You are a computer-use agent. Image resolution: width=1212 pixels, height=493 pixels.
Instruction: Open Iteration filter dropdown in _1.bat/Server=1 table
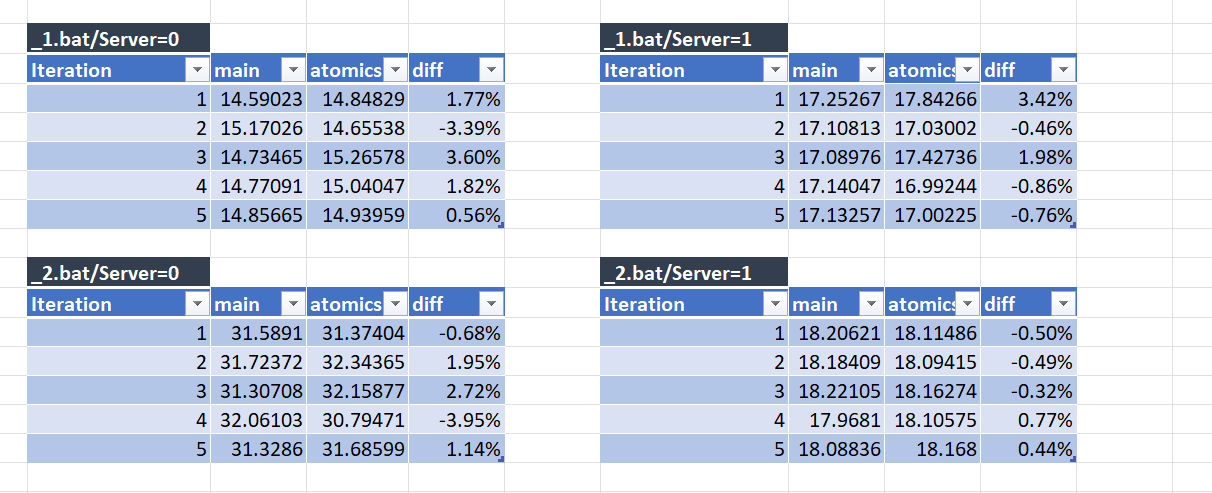774,70
